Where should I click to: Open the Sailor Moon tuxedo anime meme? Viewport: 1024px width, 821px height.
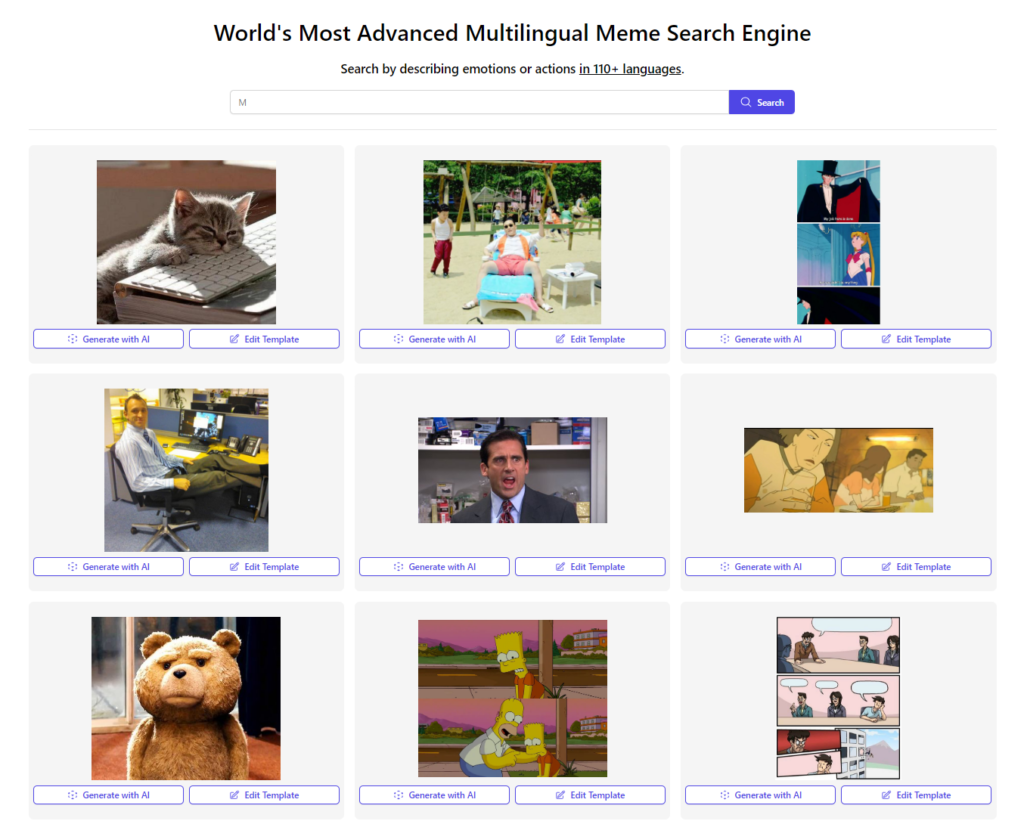839,242
